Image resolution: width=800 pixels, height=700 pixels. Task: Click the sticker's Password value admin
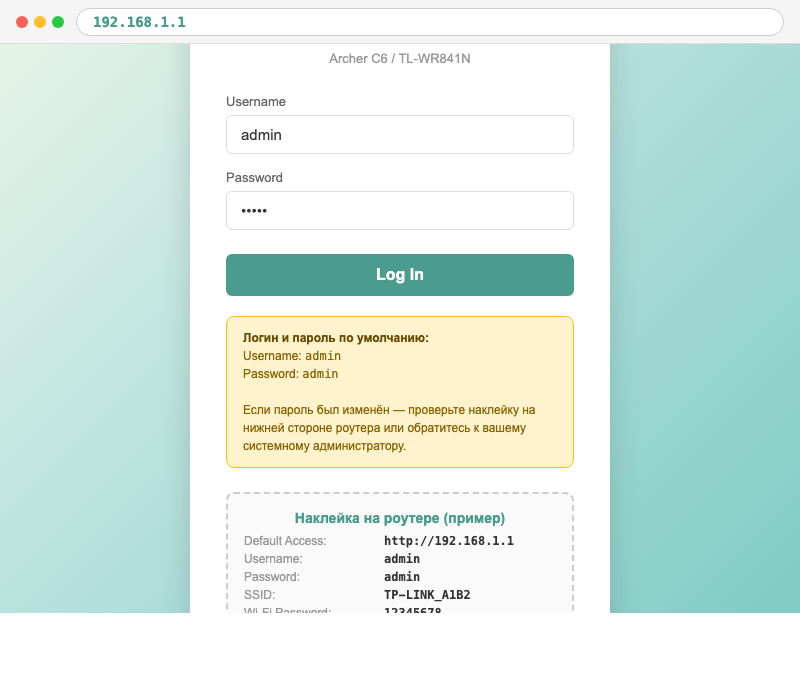click(402, 577)
